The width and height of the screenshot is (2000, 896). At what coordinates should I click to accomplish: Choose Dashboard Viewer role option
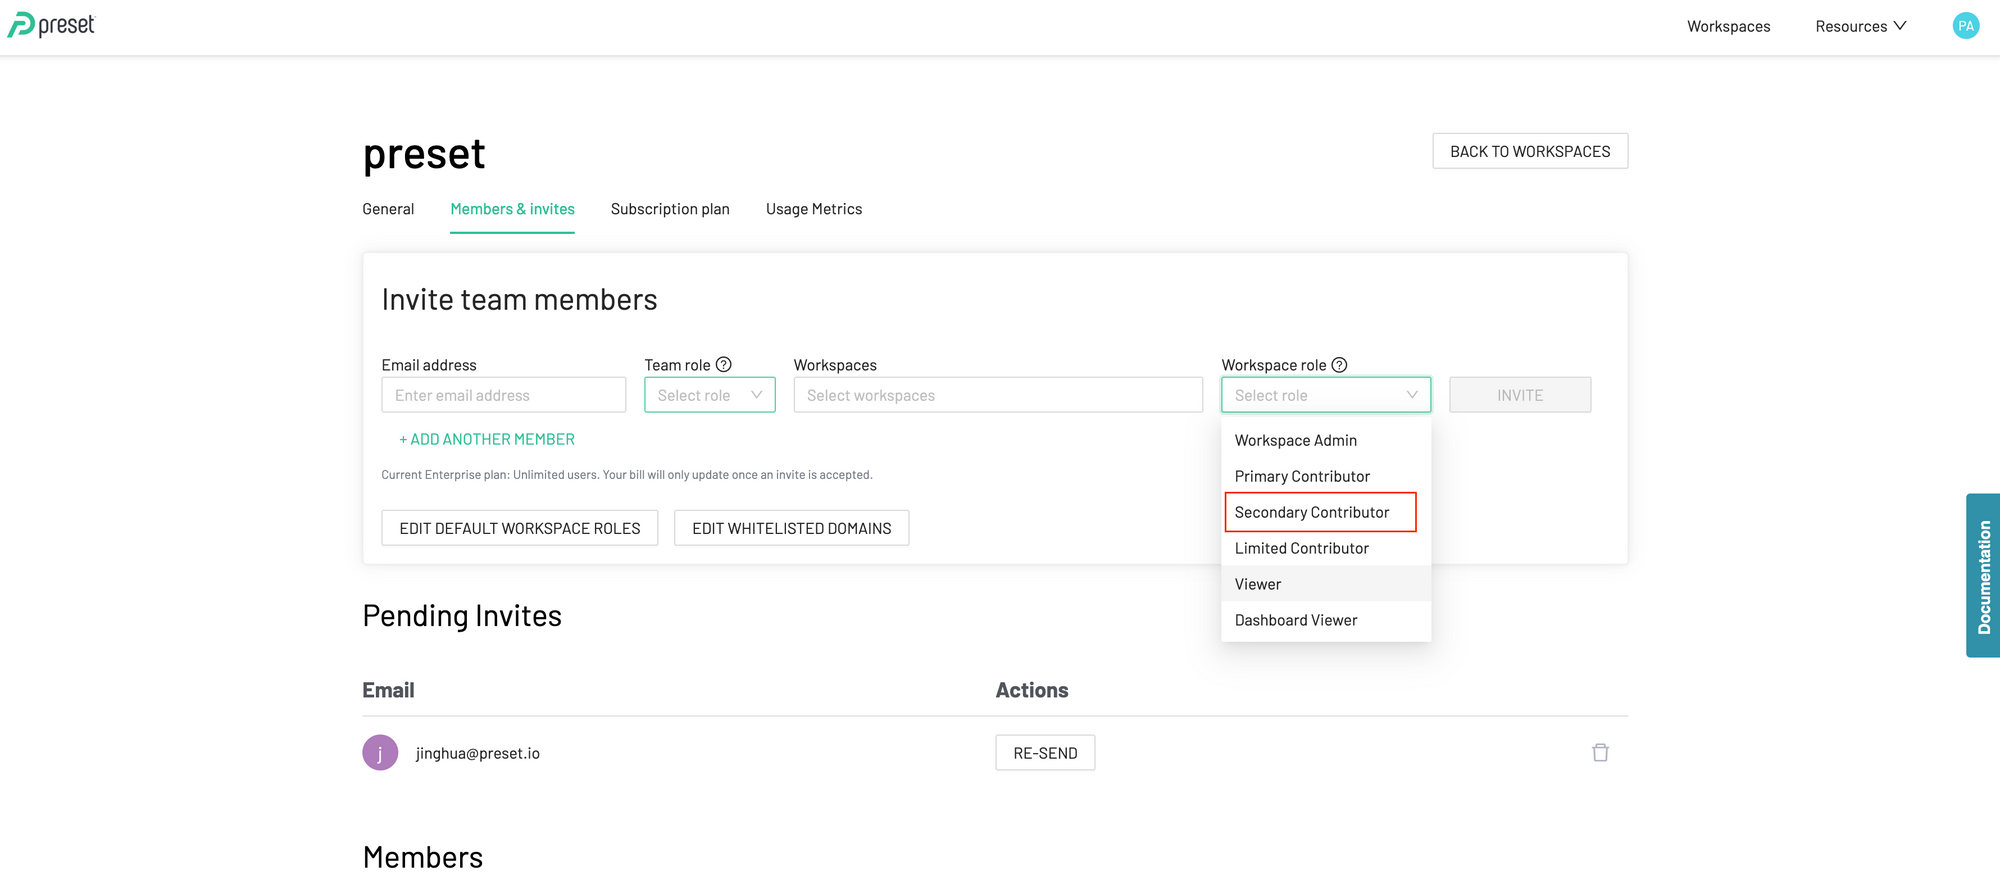[x=1326, y=620]
